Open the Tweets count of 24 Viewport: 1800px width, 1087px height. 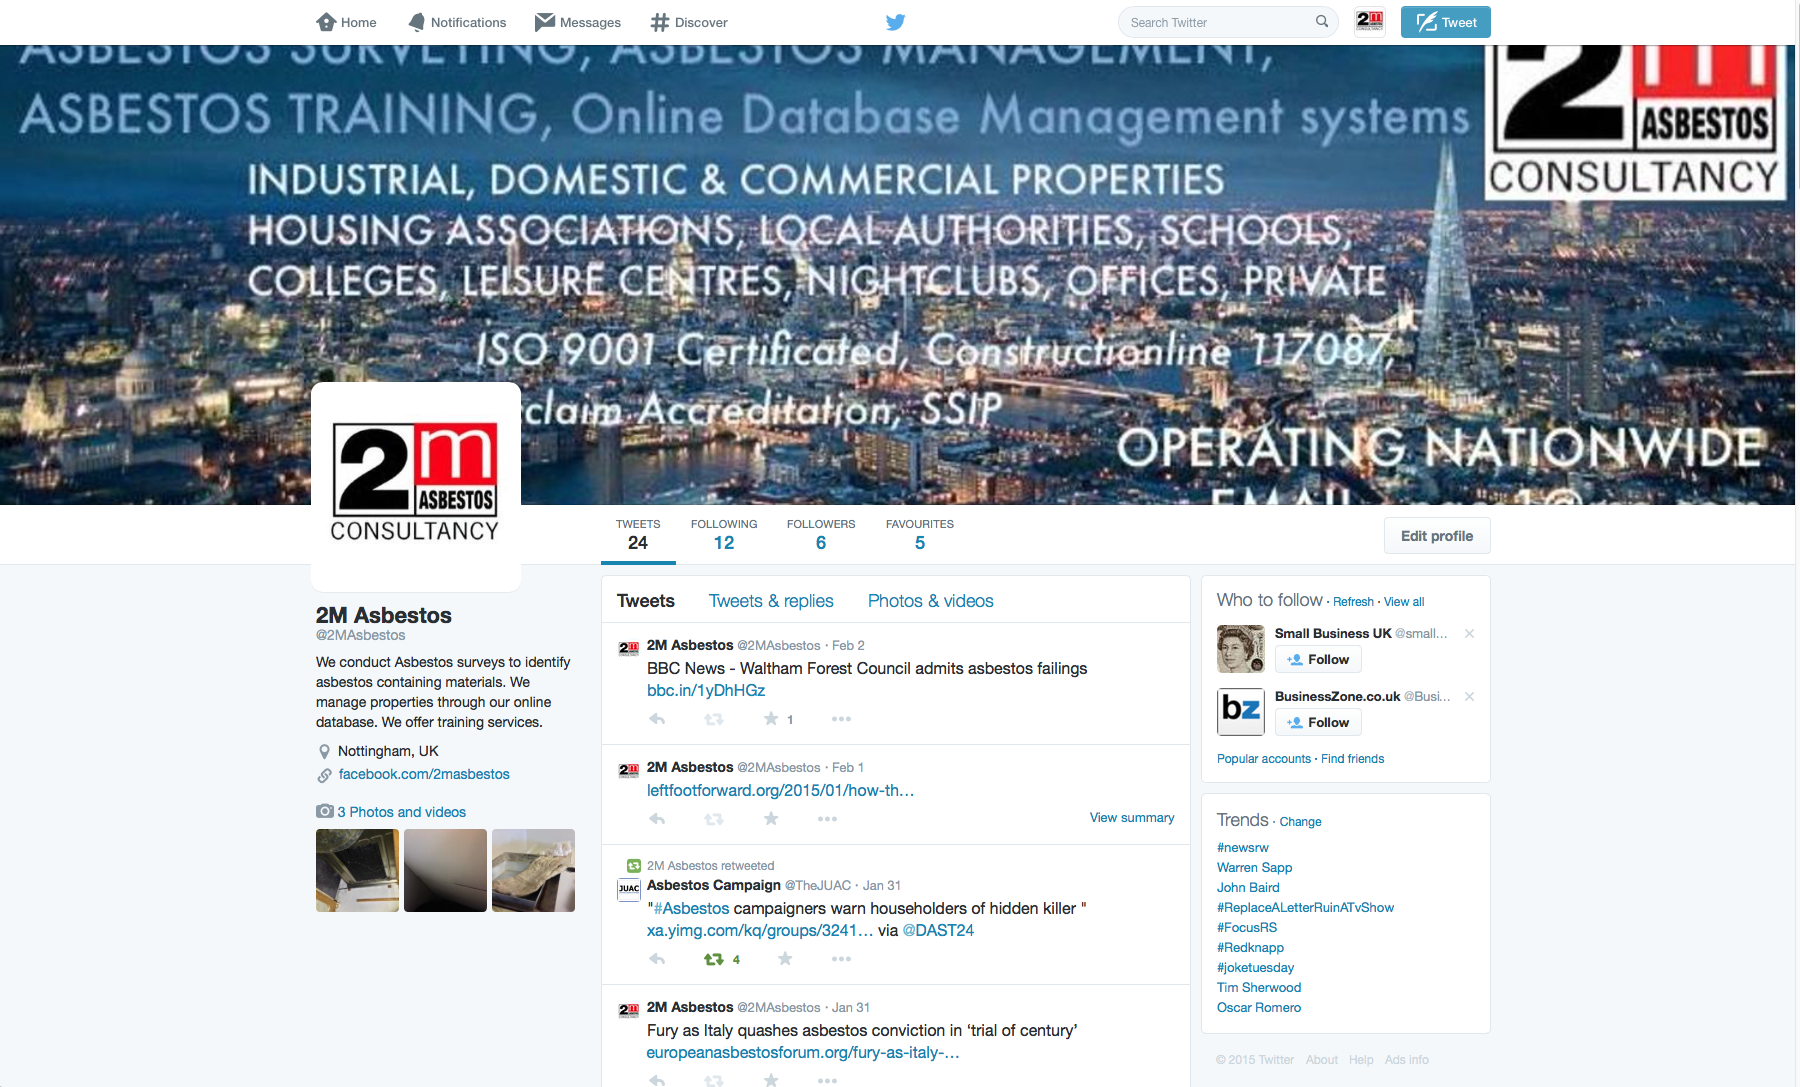(638, 535)
